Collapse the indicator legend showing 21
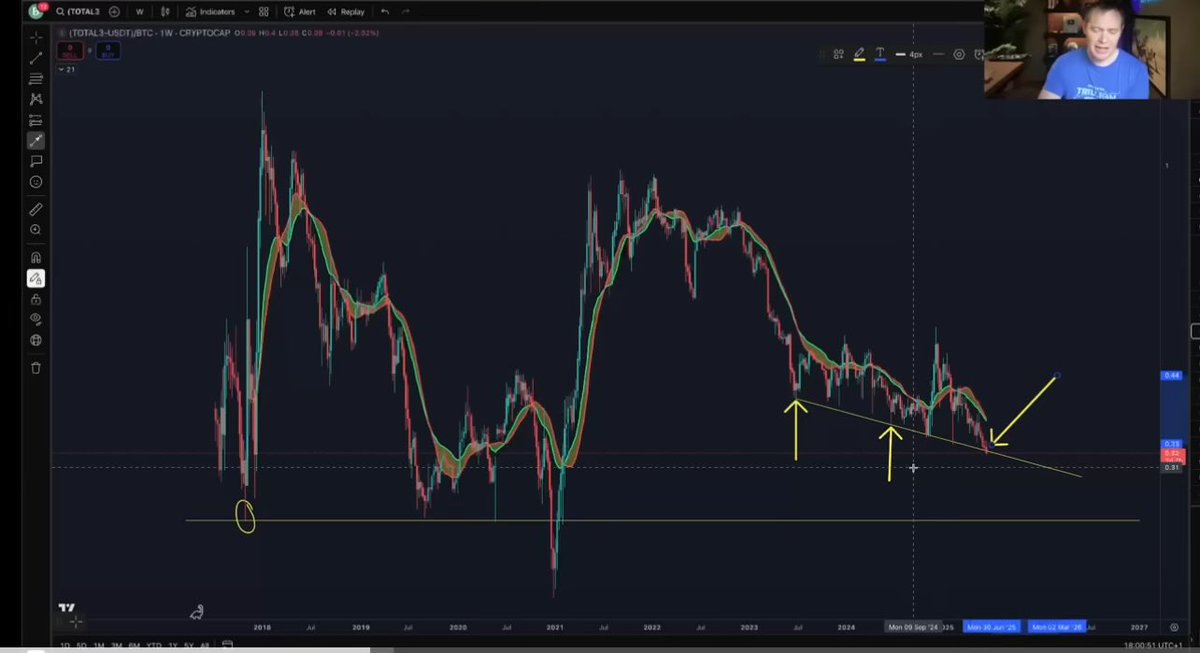The image size is (1200, 653). (66, 70)
